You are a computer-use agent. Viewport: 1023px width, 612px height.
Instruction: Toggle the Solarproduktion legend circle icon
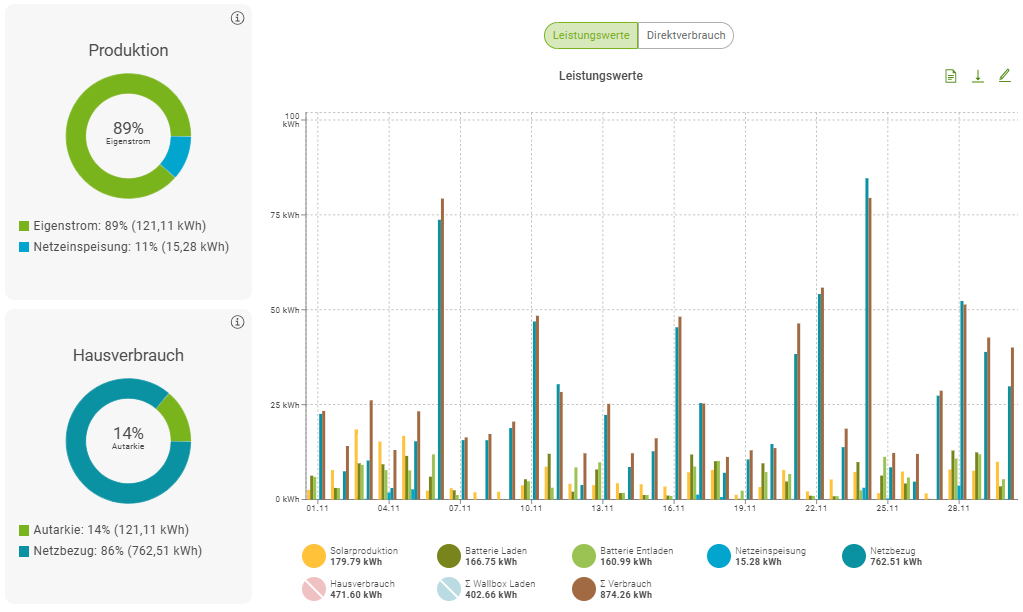pyautogui.click(x=314, y=556)
